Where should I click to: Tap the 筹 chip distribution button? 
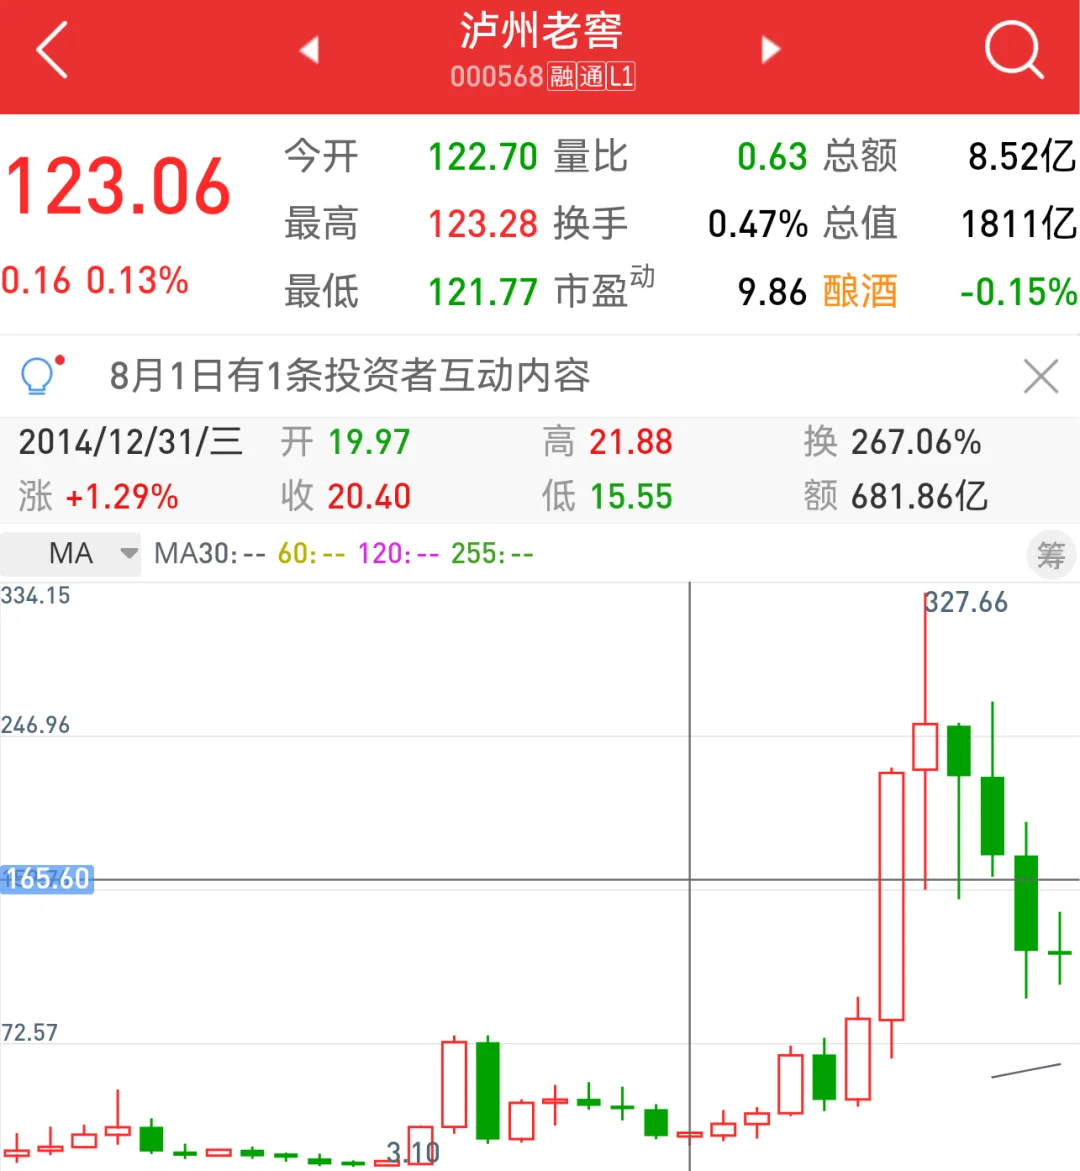click(1050, 555)
